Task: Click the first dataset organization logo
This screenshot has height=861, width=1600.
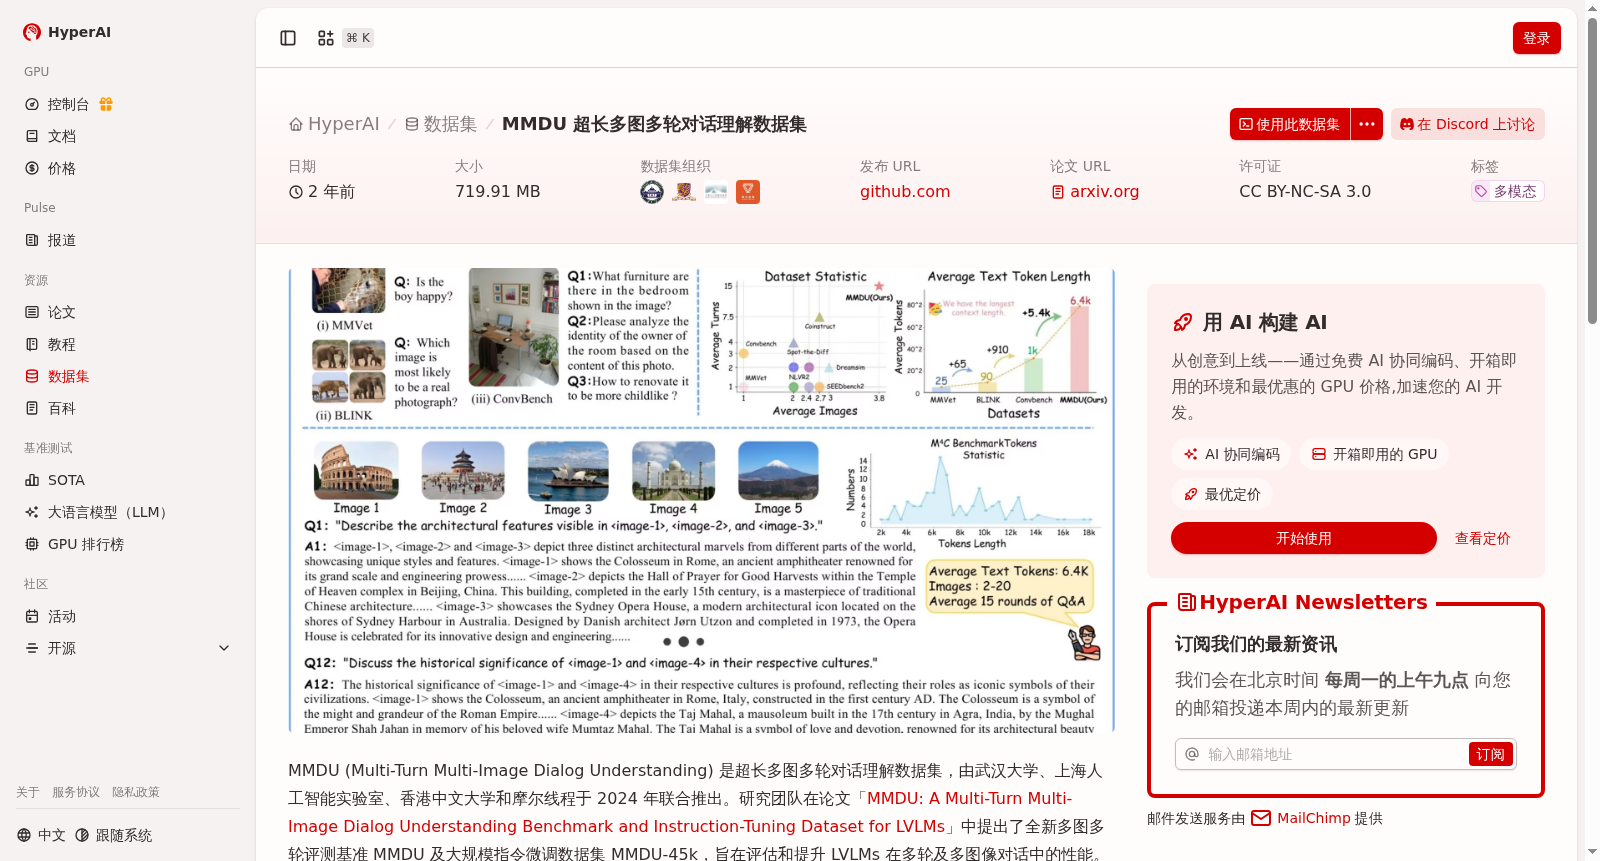Action: pyautogui.click(x=652, y=191)
